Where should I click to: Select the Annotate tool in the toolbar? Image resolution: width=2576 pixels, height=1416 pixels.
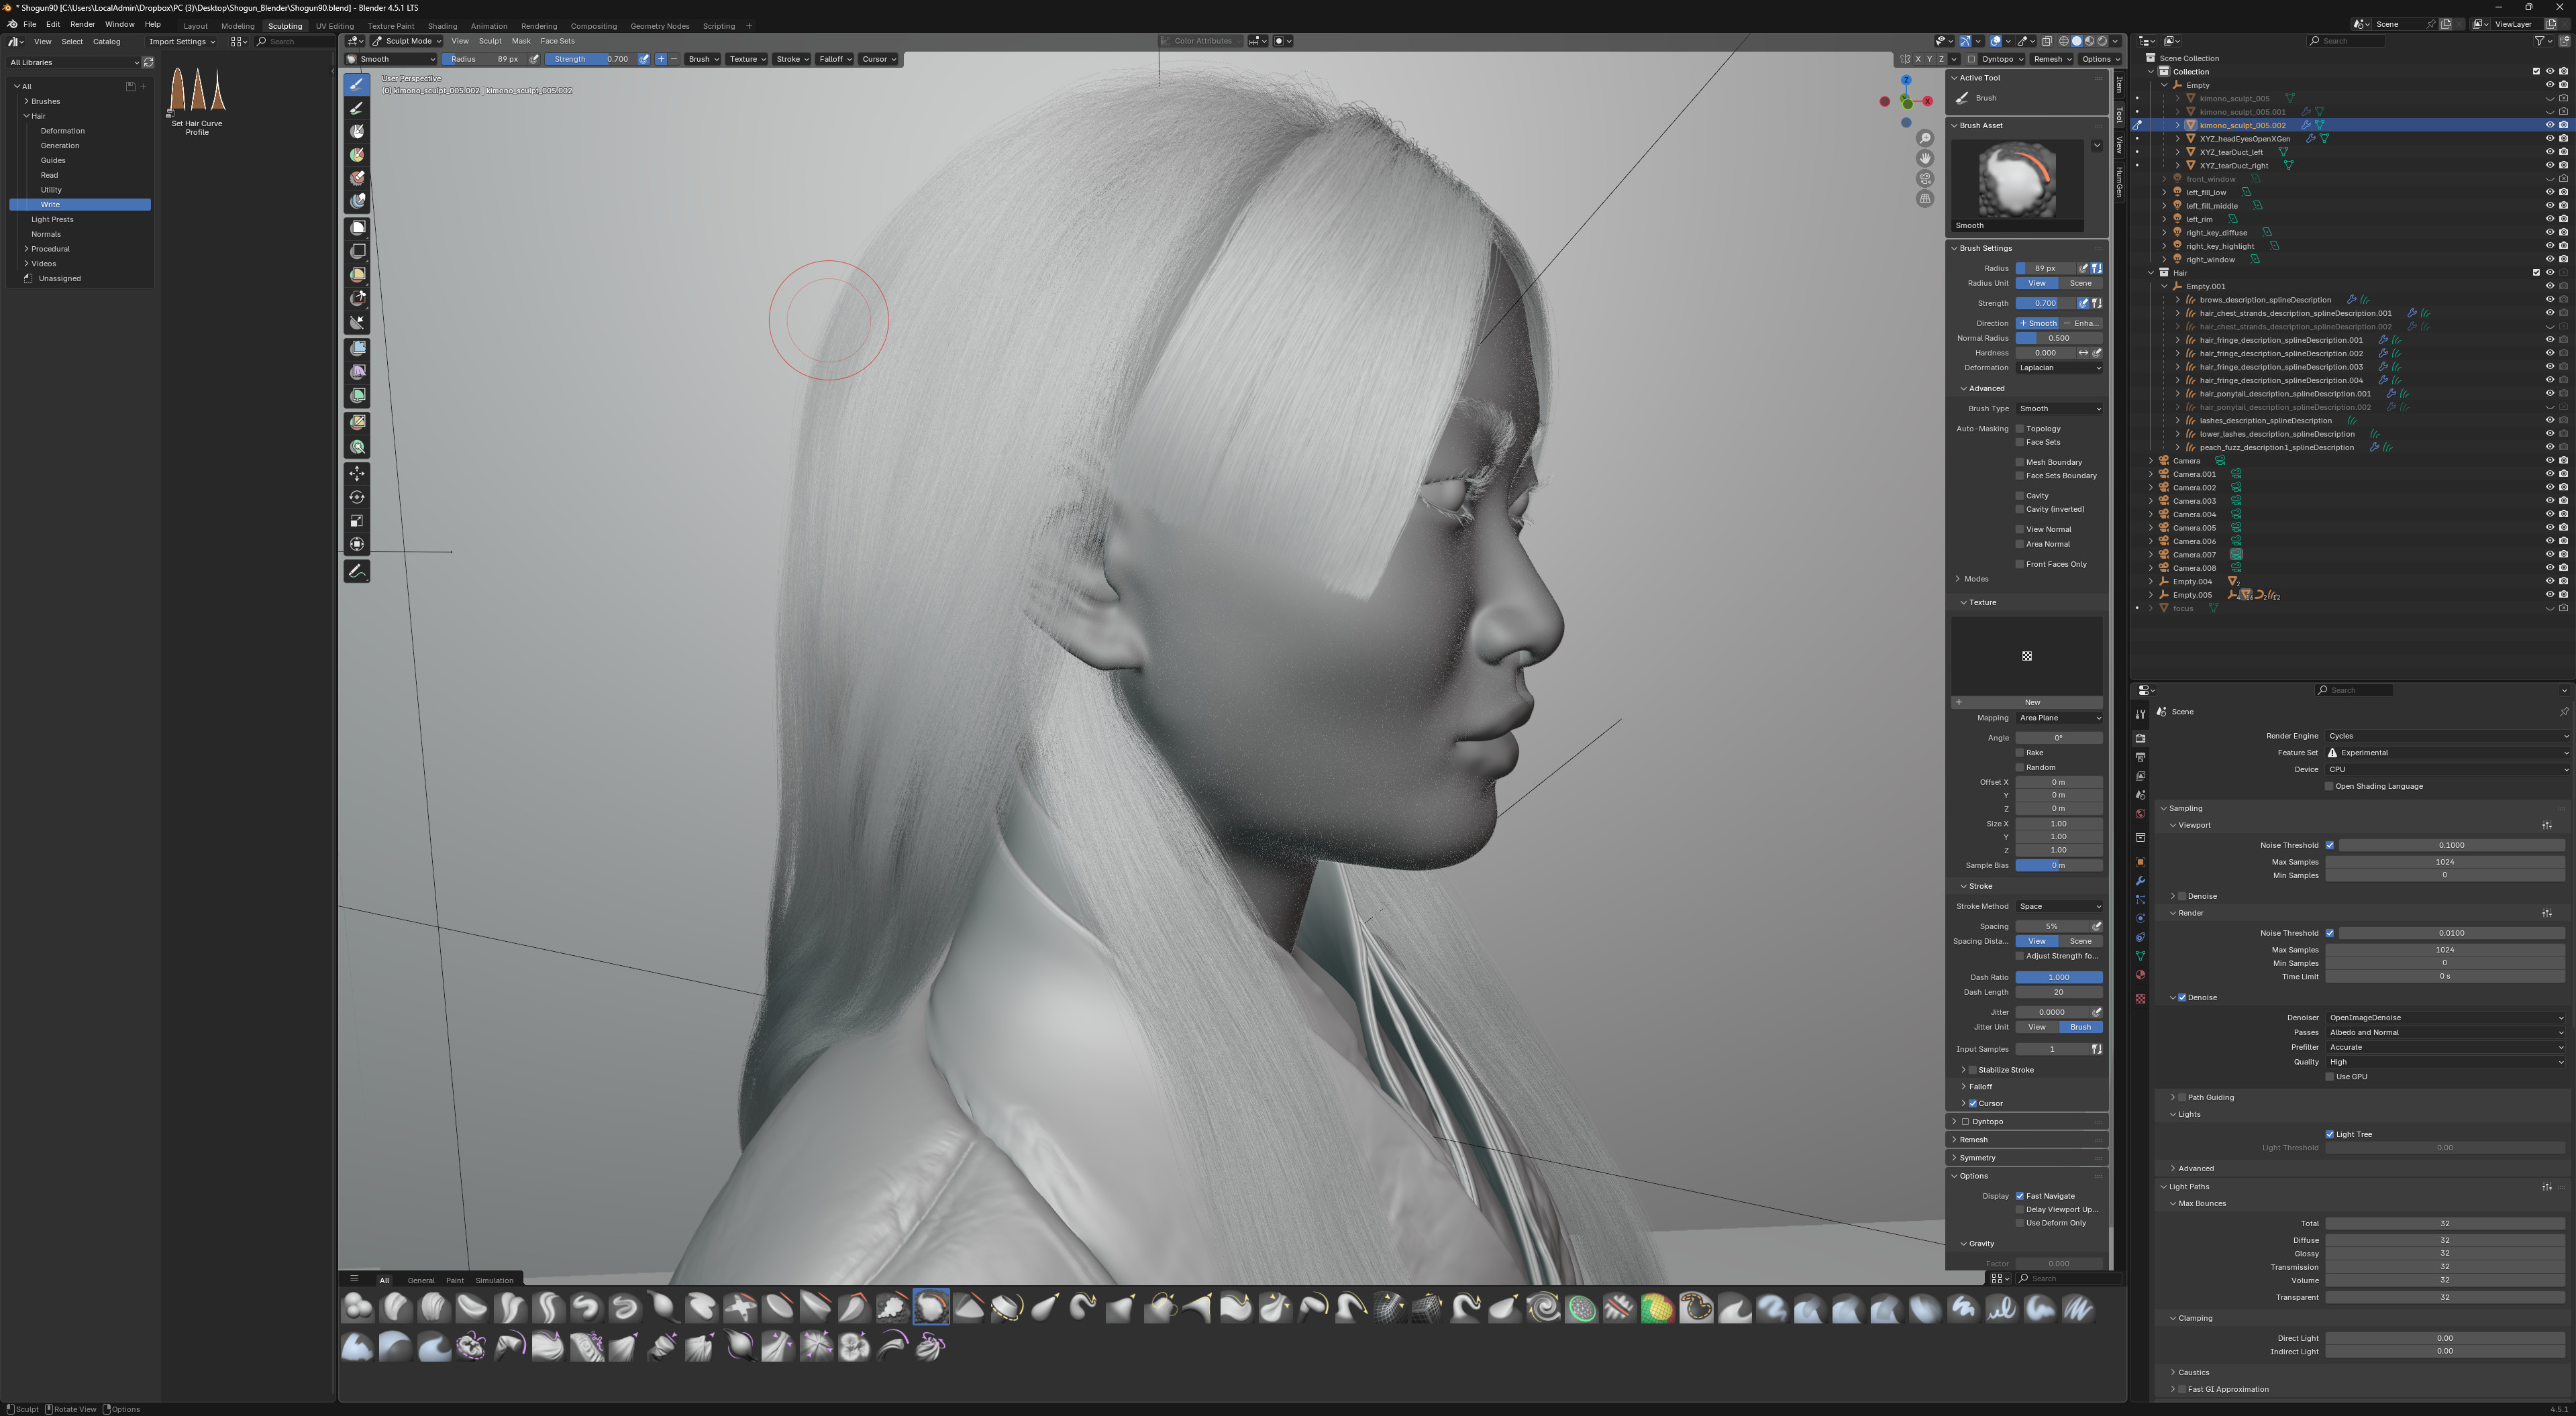tap(357, 572)
